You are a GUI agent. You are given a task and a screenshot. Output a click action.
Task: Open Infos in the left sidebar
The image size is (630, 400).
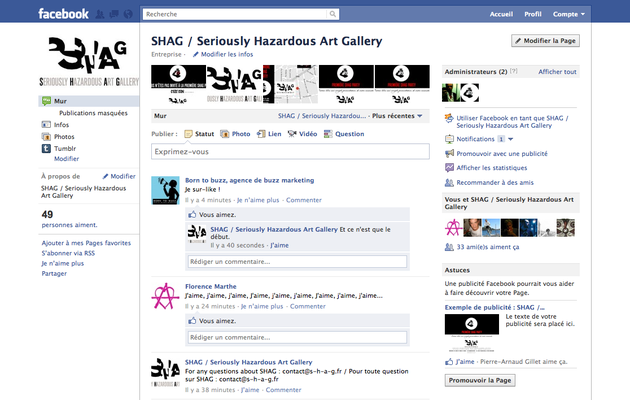tap(61, 125)
